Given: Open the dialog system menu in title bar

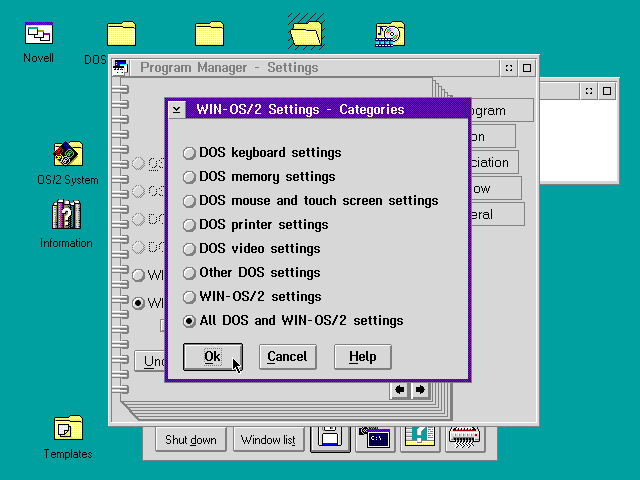Looking at the screenshot, I should coord(177,109).
